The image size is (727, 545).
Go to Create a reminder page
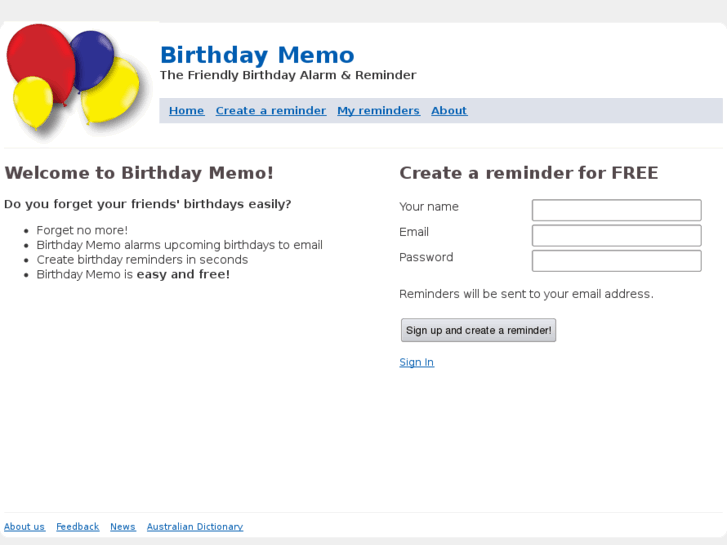click(270, 111)
